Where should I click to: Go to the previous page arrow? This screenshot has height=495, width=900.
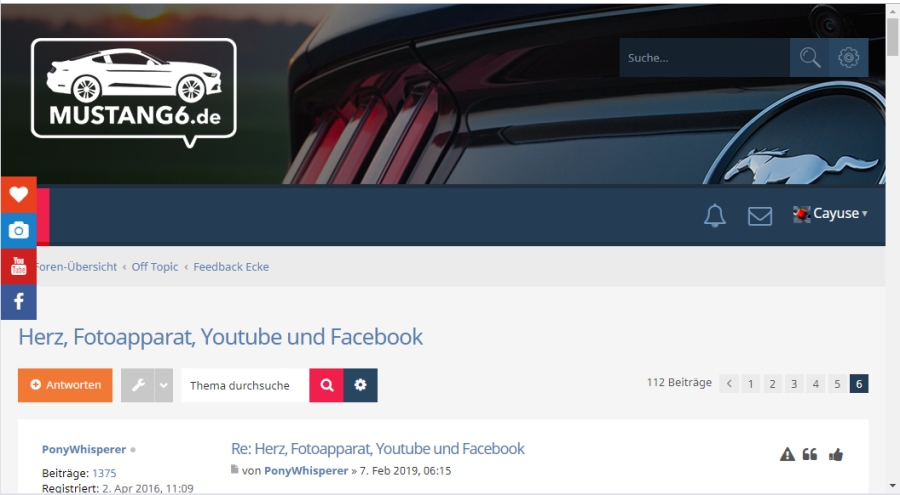tap(729, 384)
